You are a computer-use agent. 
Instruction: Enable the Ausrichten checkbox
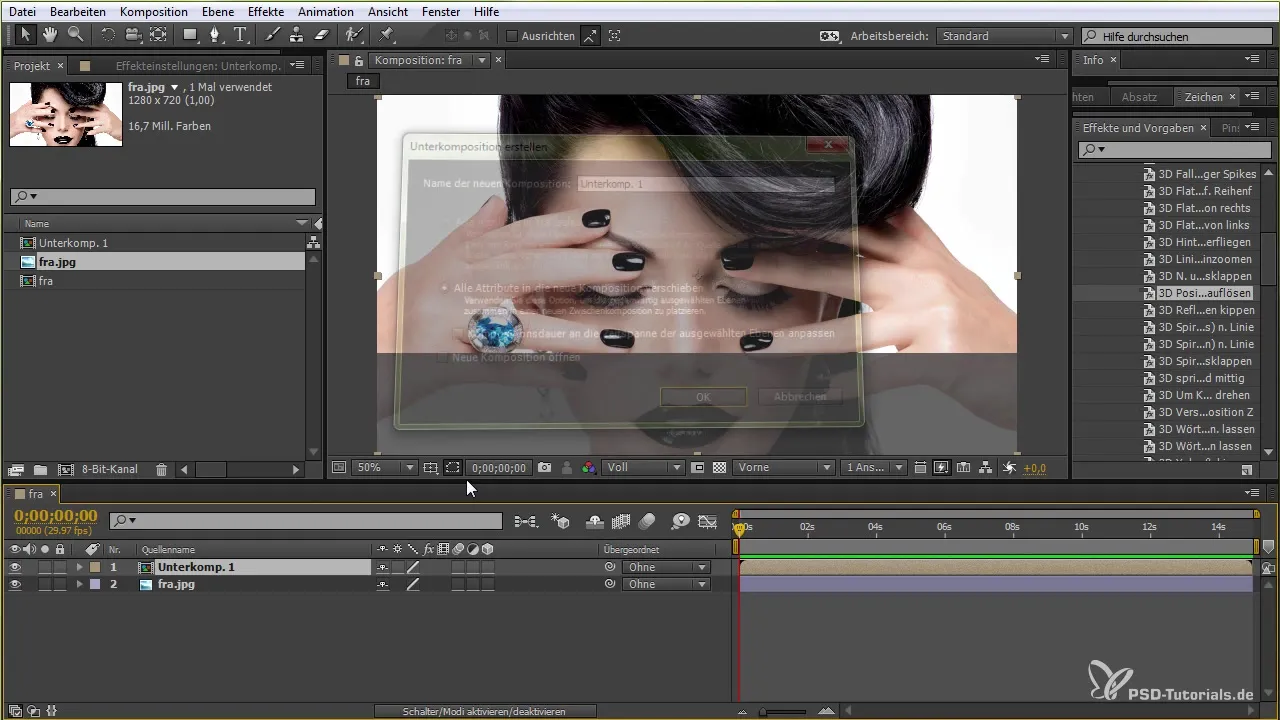(x=512, y=36)
